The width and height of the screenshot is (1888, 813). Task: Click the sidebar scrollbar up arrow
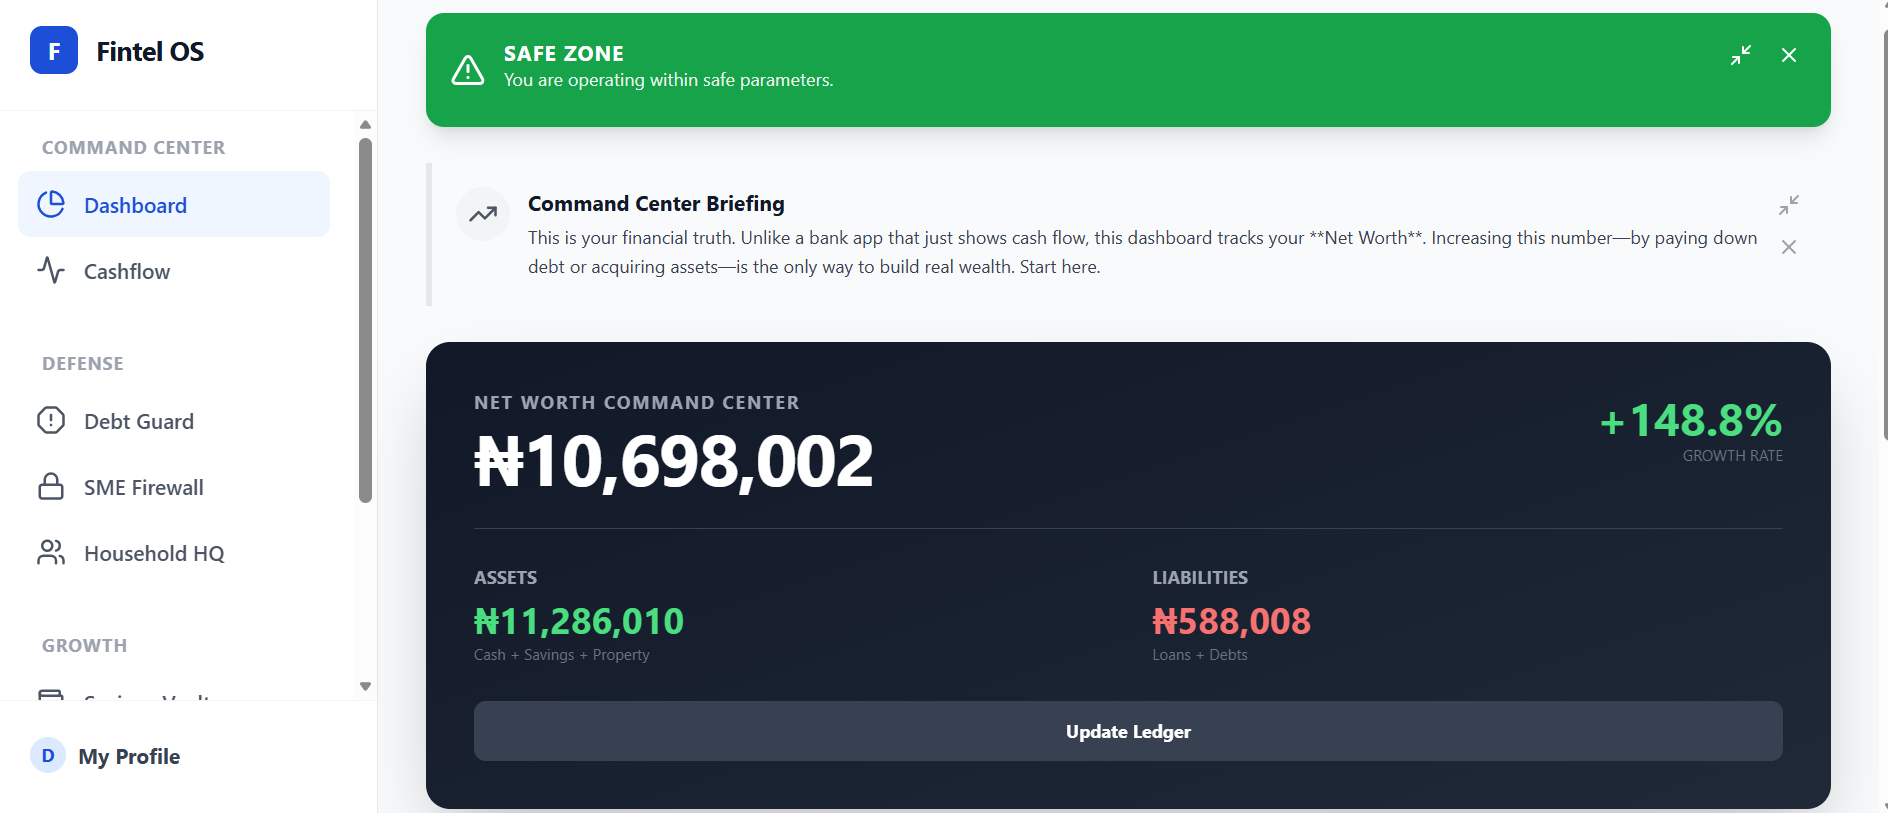pos(365,125)
